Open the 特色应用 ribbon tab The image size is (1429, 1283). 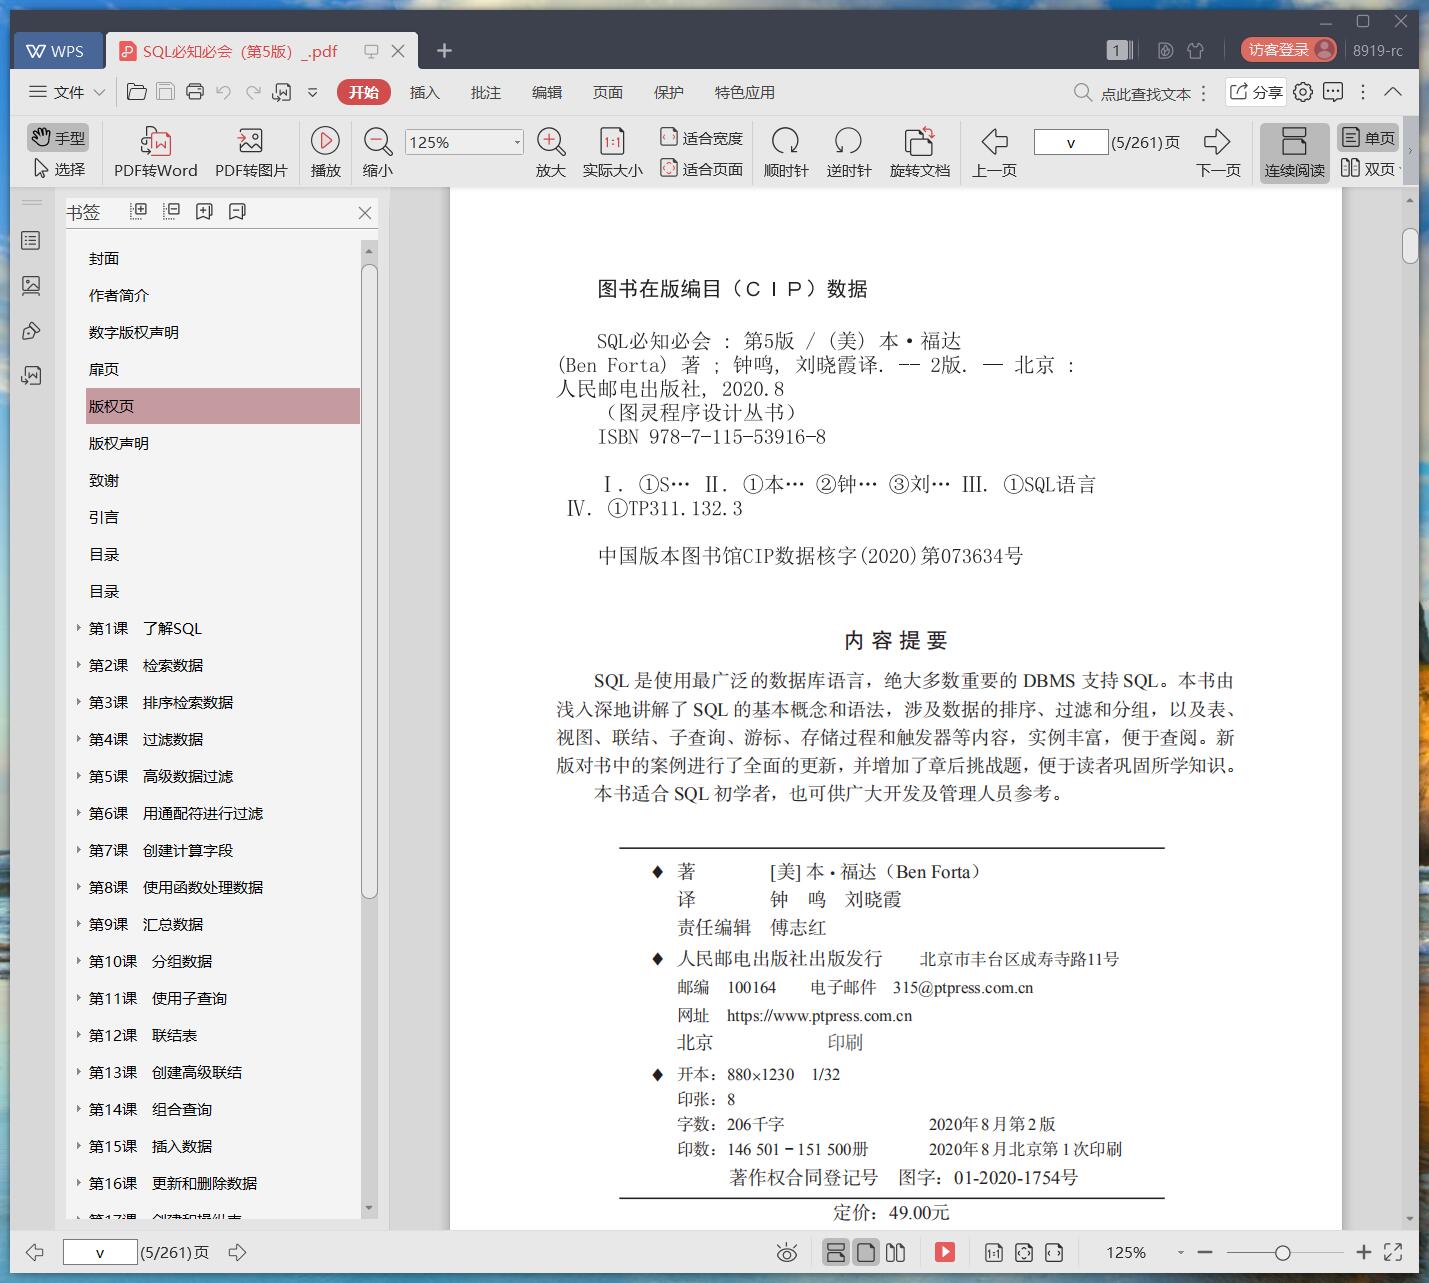tap(744, 92)
